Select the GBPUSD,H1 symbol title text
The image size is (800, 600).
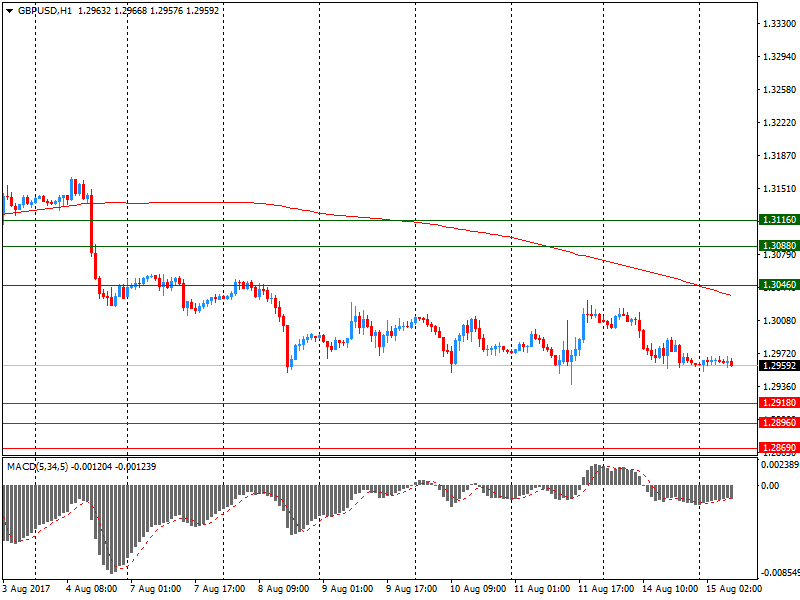45,11
